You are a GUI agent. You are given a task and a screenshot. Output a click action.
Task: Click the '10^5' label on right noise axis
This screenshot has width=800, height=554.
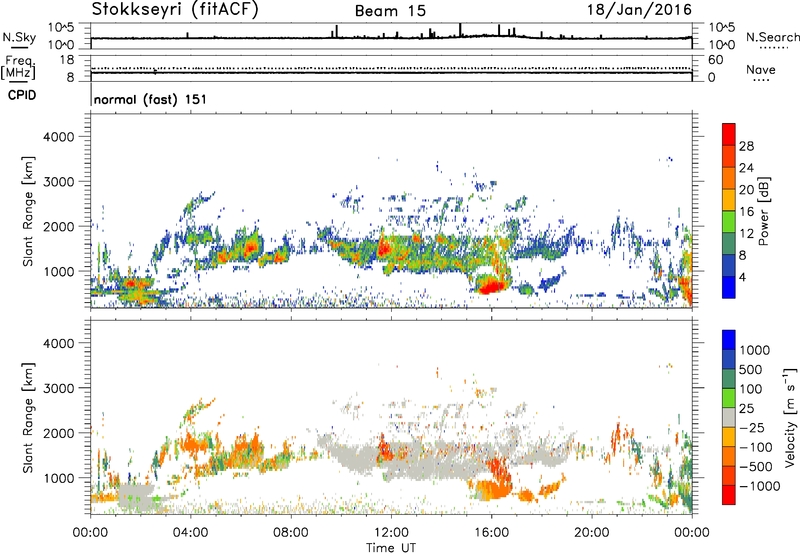(722, 27)
